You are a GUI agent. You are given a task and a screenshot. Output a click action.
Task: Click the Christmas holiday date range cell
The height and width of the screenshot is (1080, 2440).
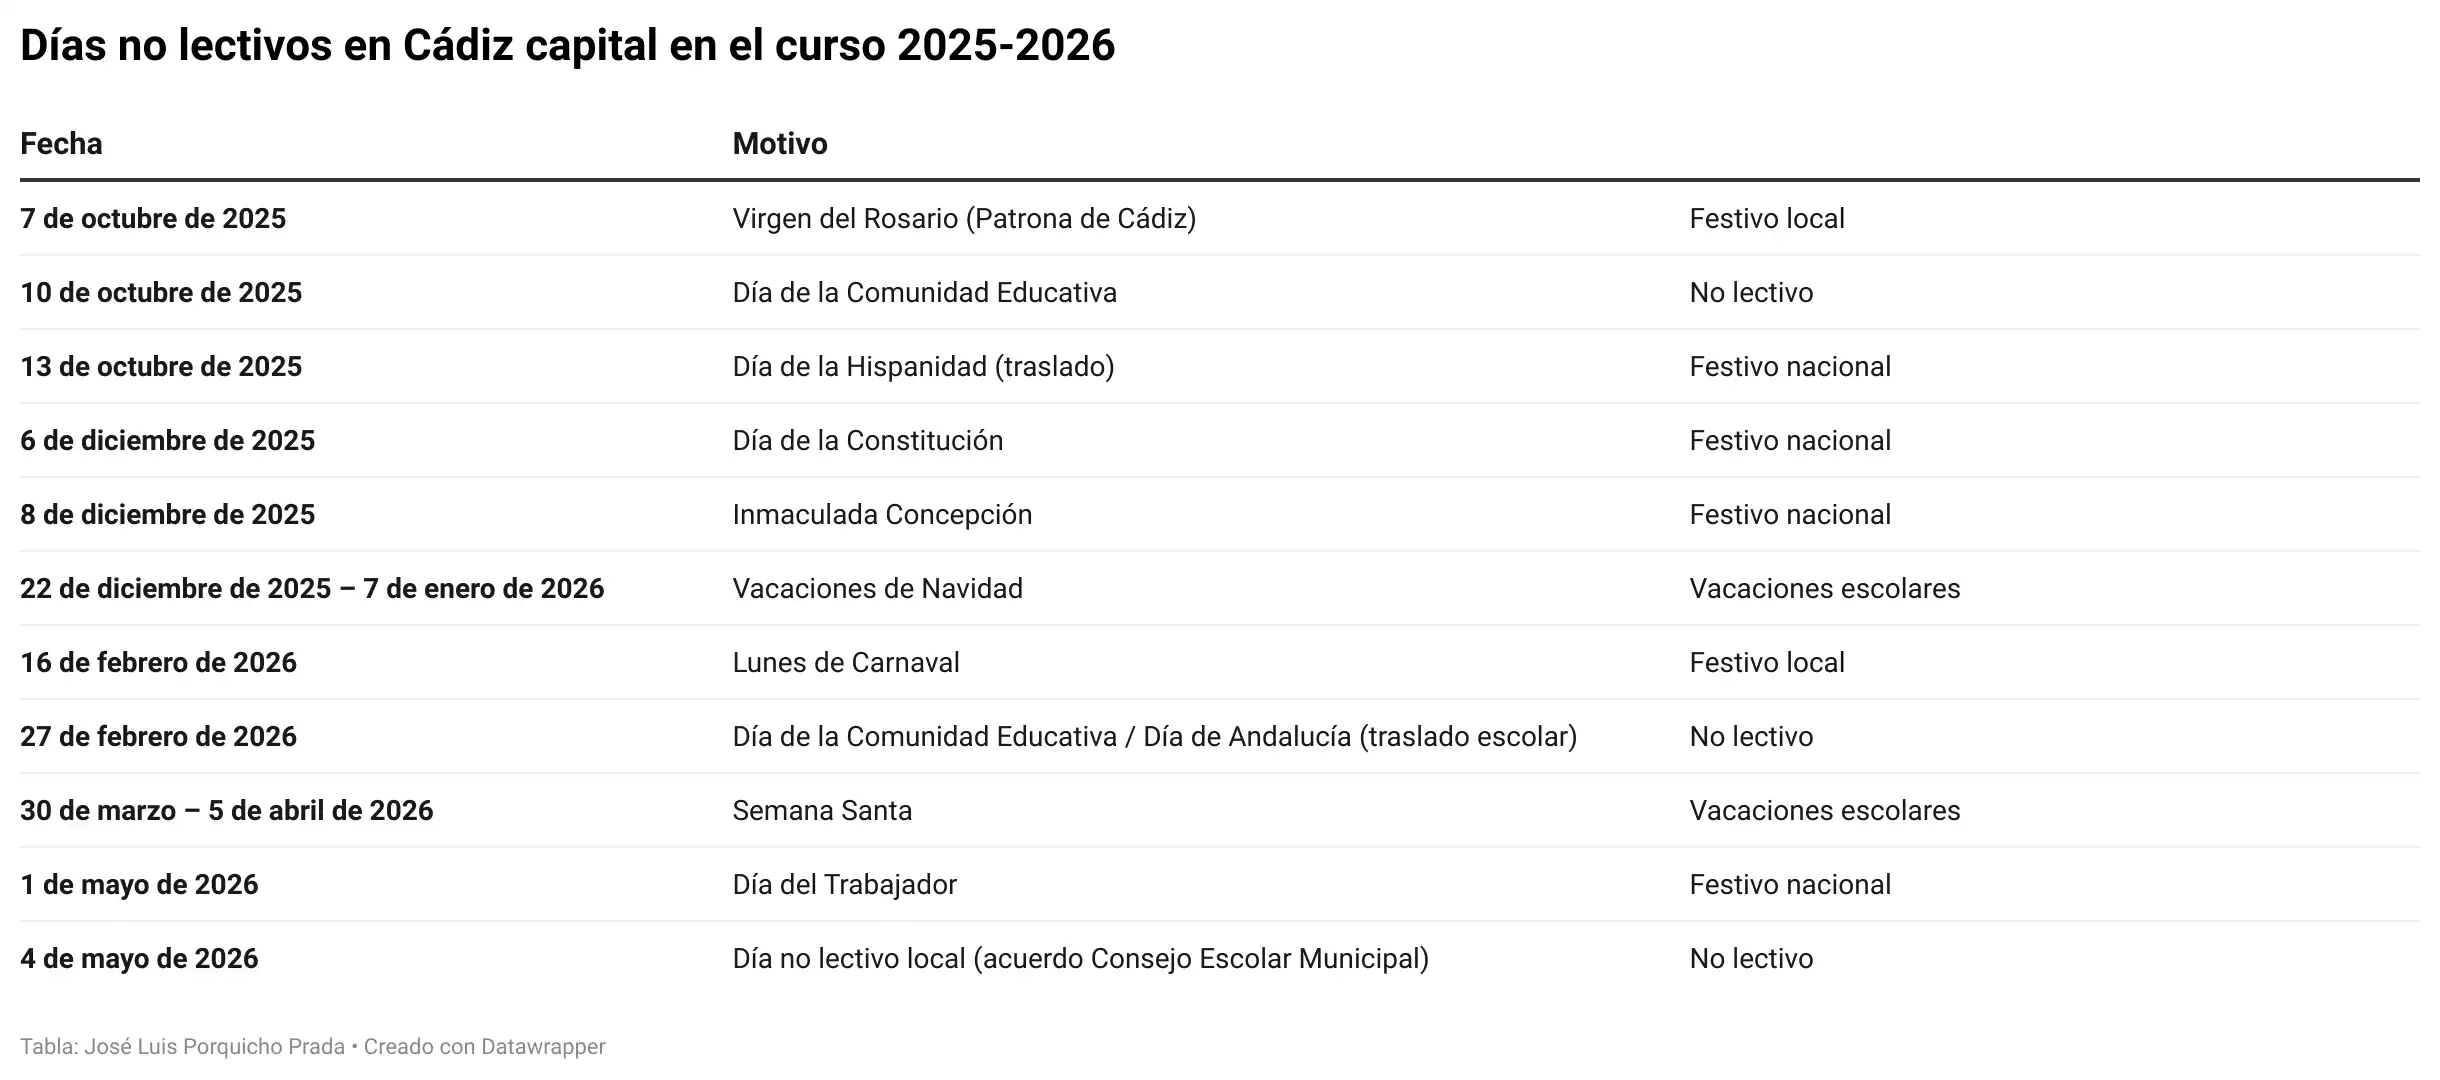312,589
